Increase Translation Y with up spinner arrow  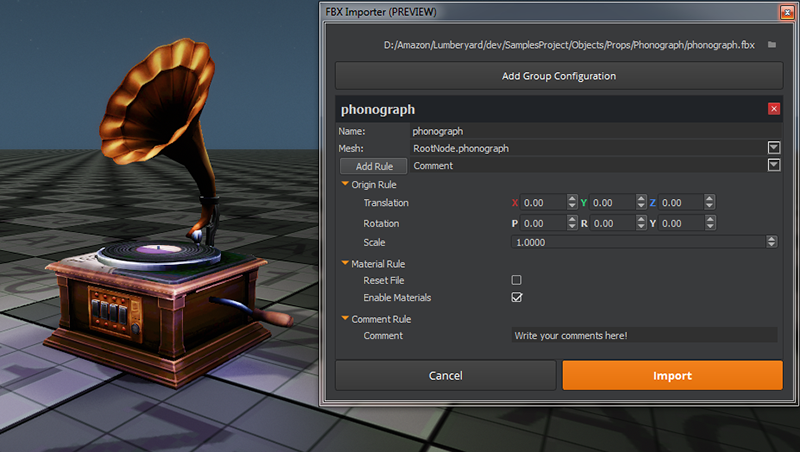pyautogui.click(x=641, y=198)
